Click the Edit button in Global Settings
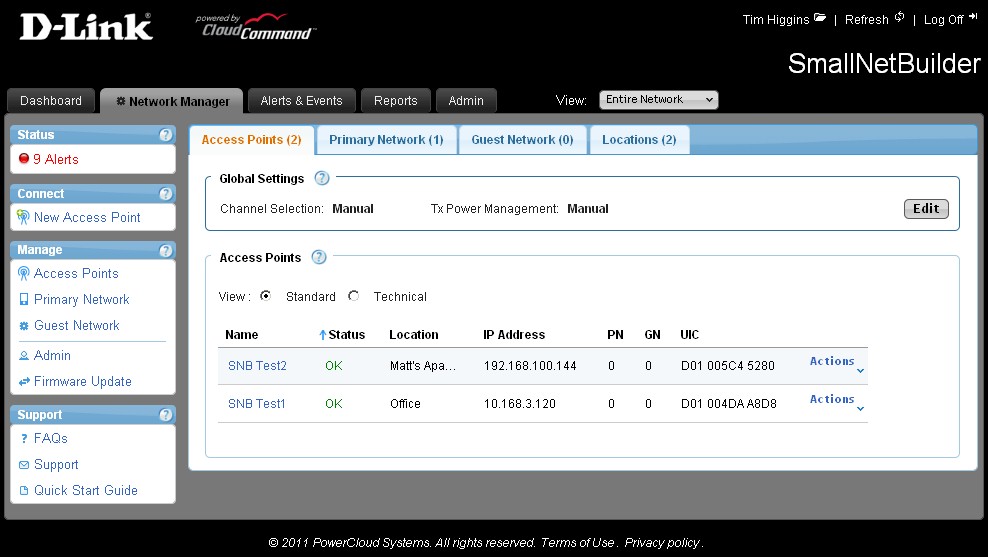The width and height of the screenshot is (988, 557). [926, 209]
